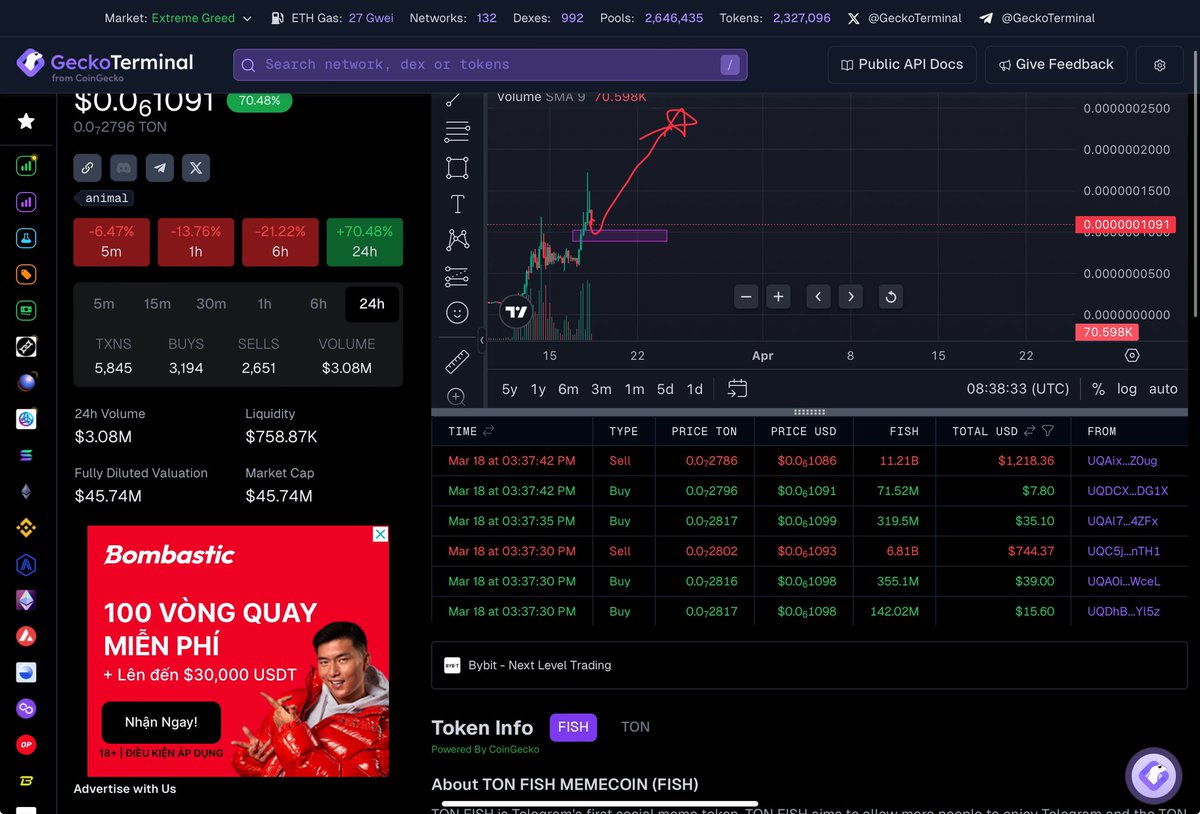1200x814 pixels.
Task: Select the 15m stats timeframe tab
Action: click(x=157, y=304)
